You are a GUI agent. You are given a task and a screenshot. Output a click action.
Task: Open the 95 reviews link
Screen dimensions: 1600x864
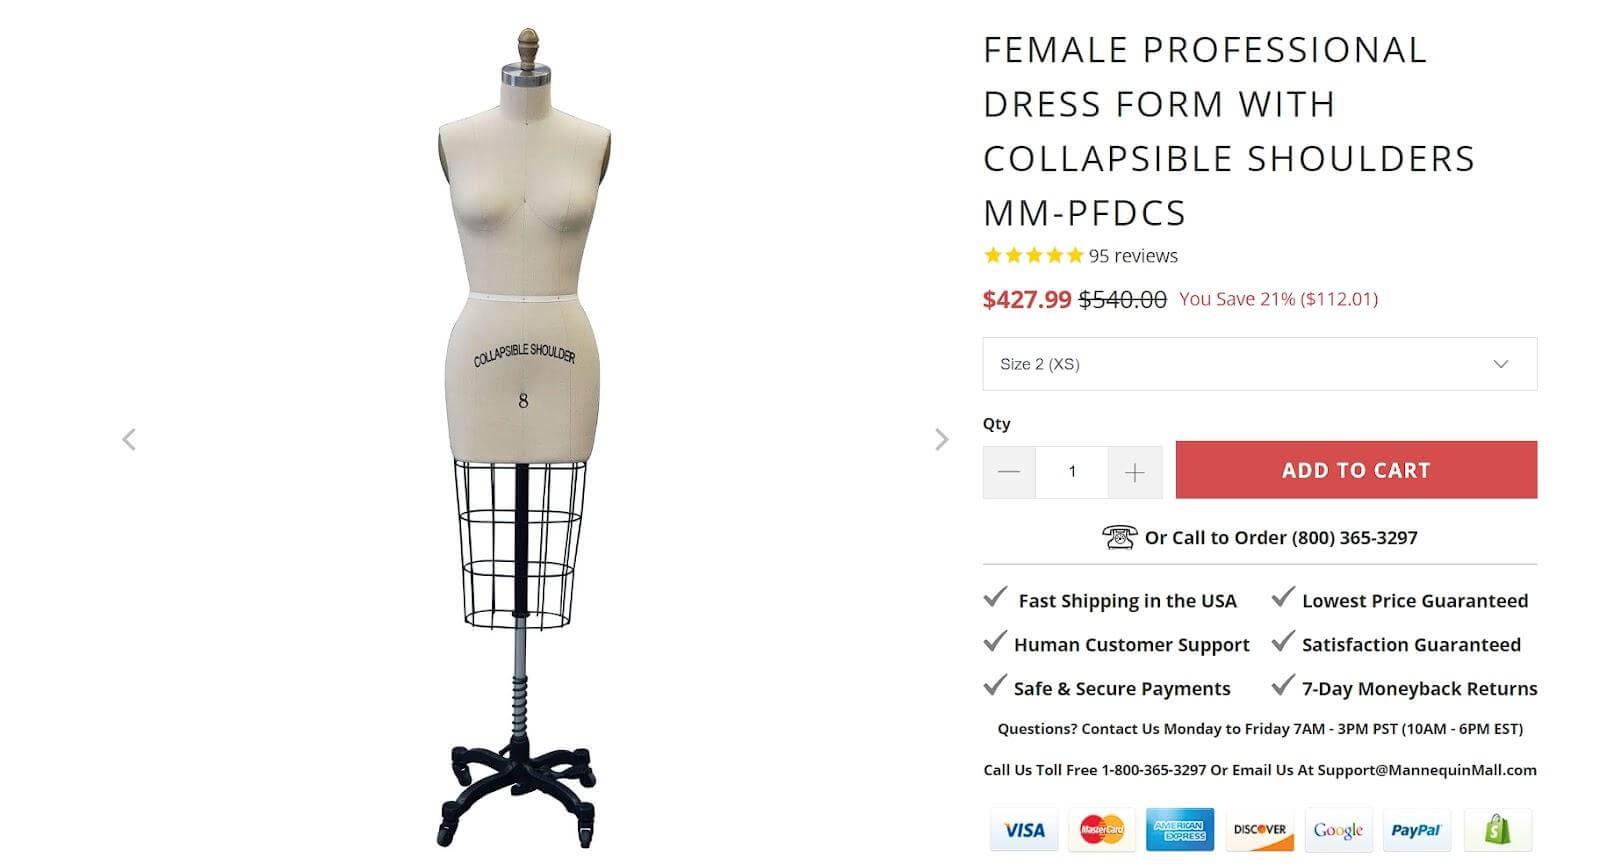coord(1133,256)
